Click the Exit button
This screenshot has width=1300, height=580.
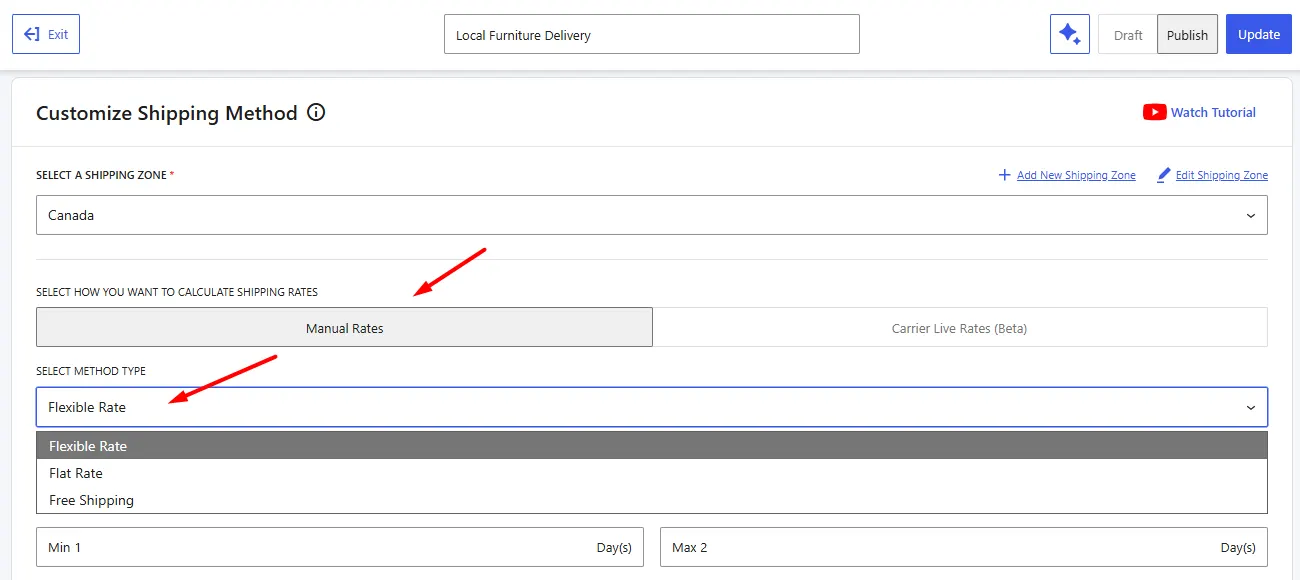pyautogui.click(x=46, y=34)
